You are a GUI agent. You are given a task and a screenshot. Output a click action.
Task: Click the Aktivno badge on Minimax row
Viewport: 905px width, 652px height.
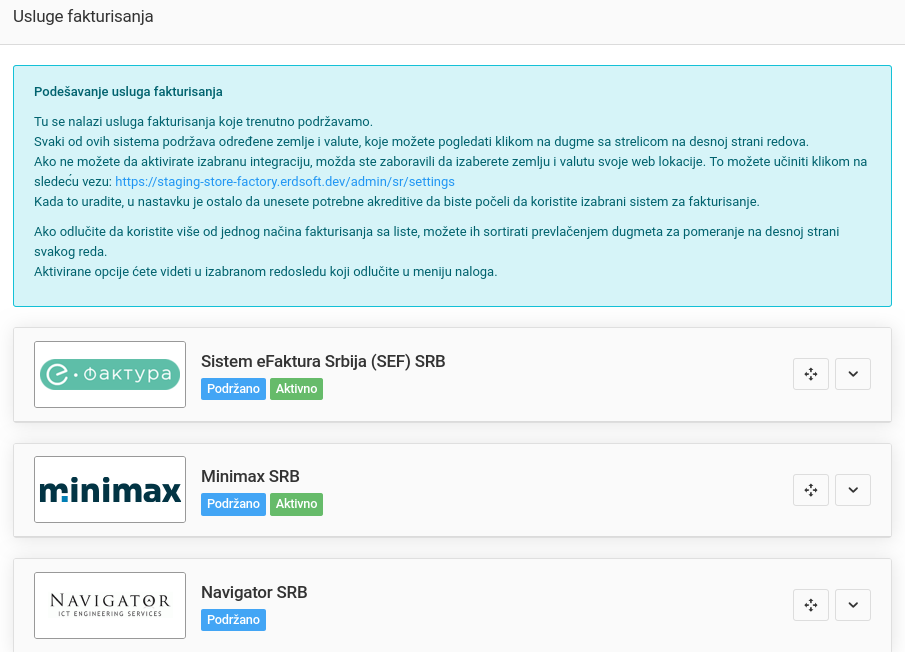[x=296, y=505]
